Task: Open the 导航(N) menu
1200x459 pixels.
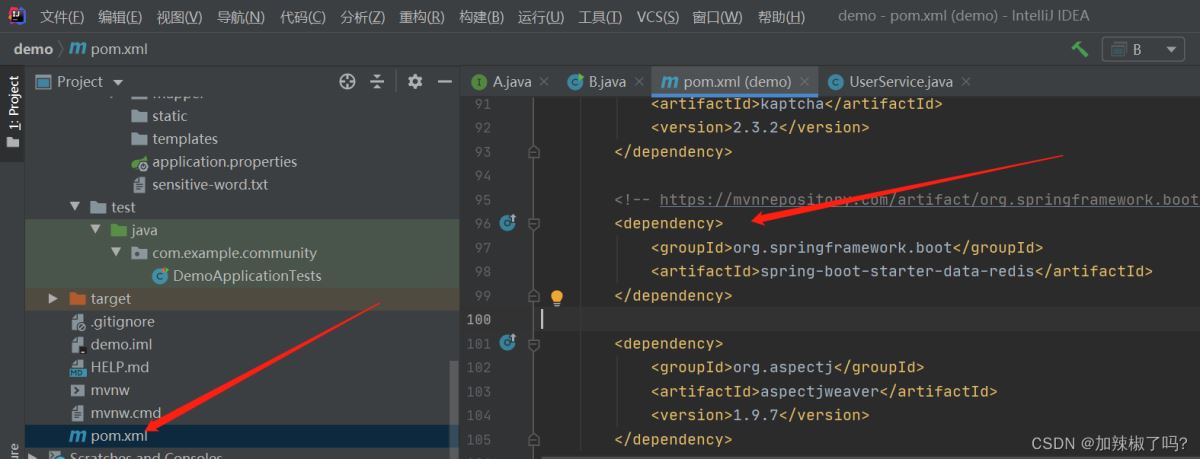Action: click(x=240, y=16)
